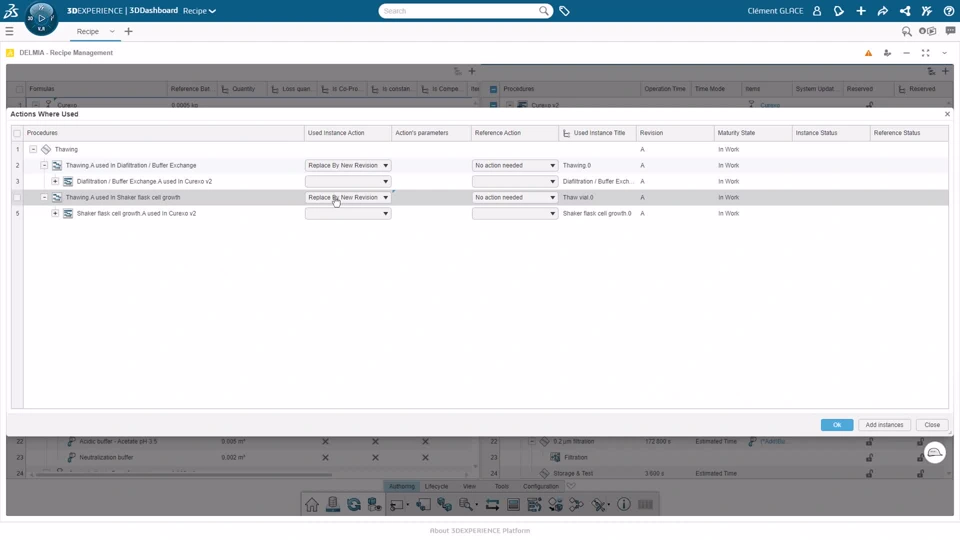Close the Actions Where Used dialog via X
The width and height of the screenshot is (960, 540).
point(947,114)
